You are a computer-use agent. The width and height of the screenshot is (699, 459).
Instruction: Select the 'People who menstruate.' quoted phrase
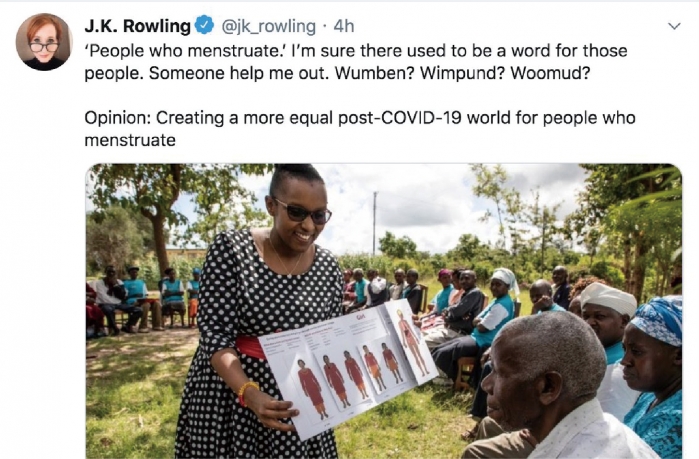click(x=185, y=51)
